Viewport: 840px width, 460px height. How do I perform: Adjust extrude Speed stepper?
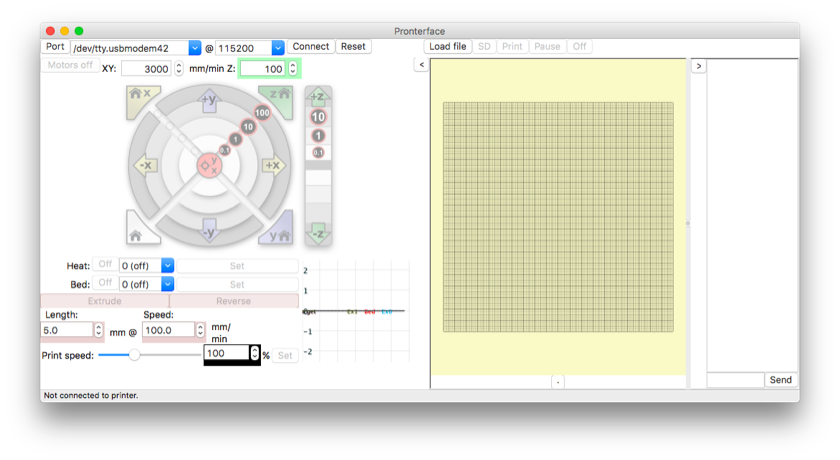pyautogui.click(x=200, y=330)
